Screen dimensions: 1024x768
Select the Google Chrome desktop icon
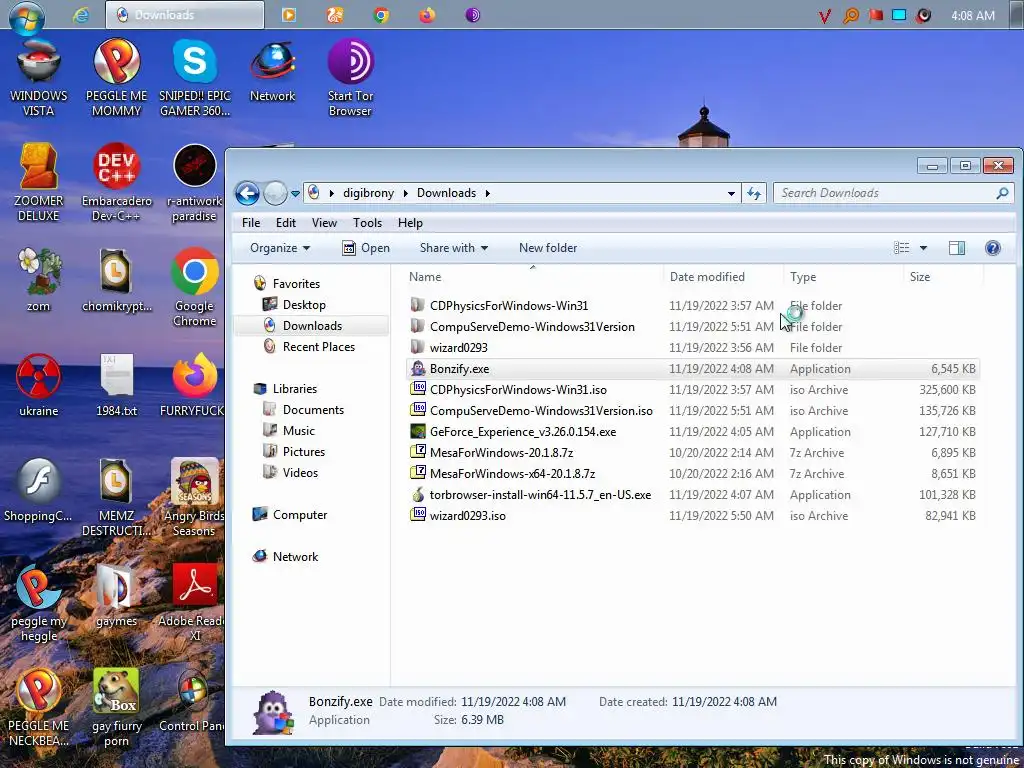tap(195, 287)
